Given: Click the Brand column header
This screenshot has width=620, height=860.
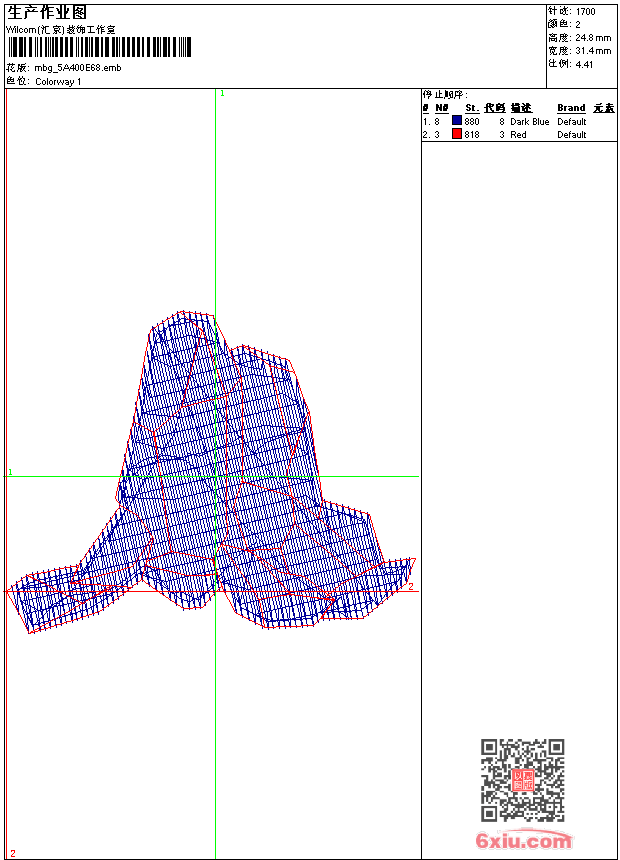Looking at the screenshot, I should point(571,108).
